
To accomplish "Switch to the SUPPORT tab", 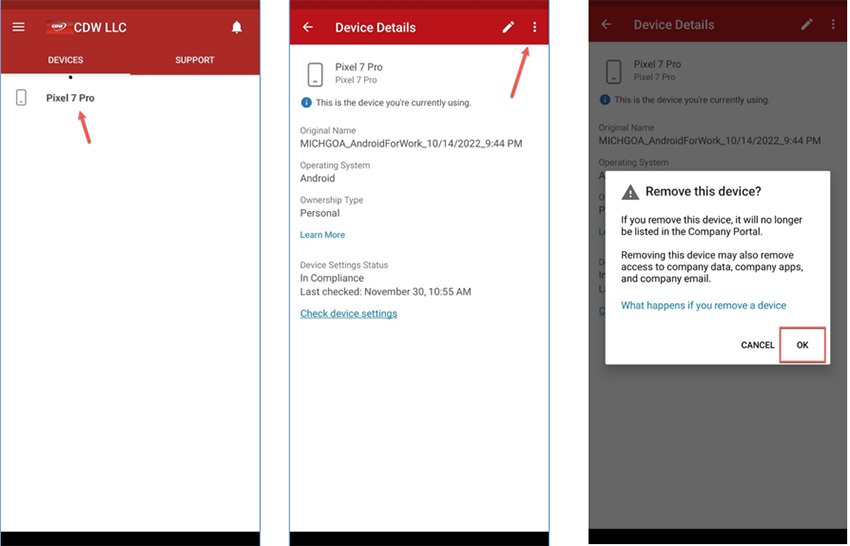I will [194, 60].
